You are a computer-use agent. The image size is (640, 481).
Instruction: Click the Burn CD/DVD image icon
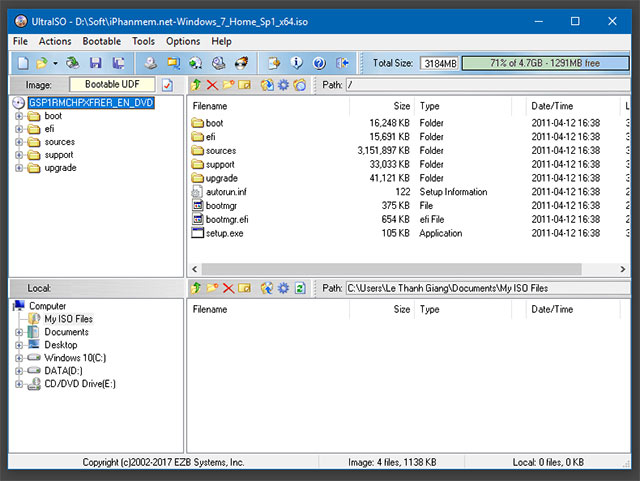pyautogui.click(x=240, y=63)
